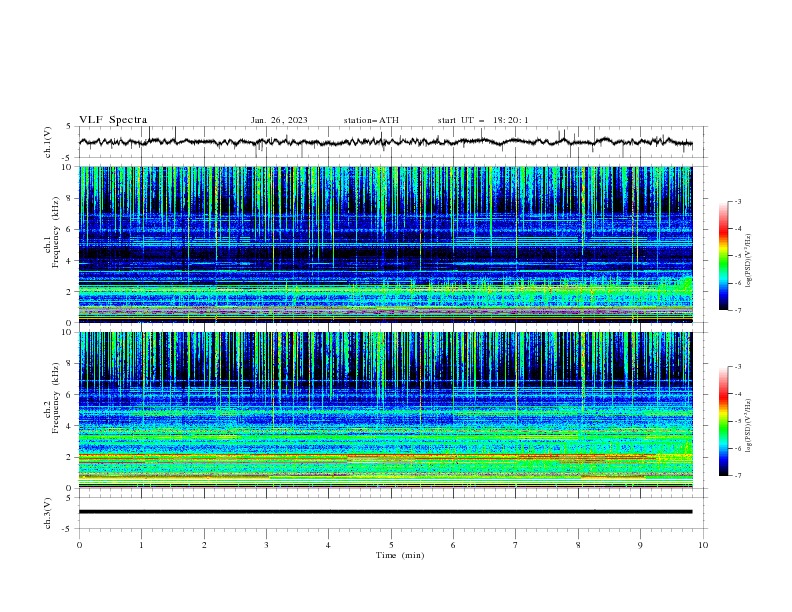Image resolution: width=792 pixels, height=612 pixels.
Task: Click the "0" tick label on the time axis
Action: click(79, 545)
